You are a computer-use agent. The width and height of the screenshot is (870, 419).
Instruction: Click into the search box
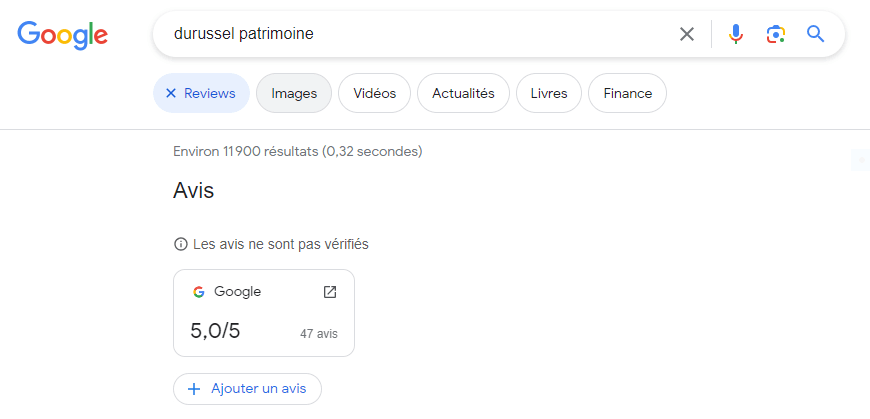420,34
